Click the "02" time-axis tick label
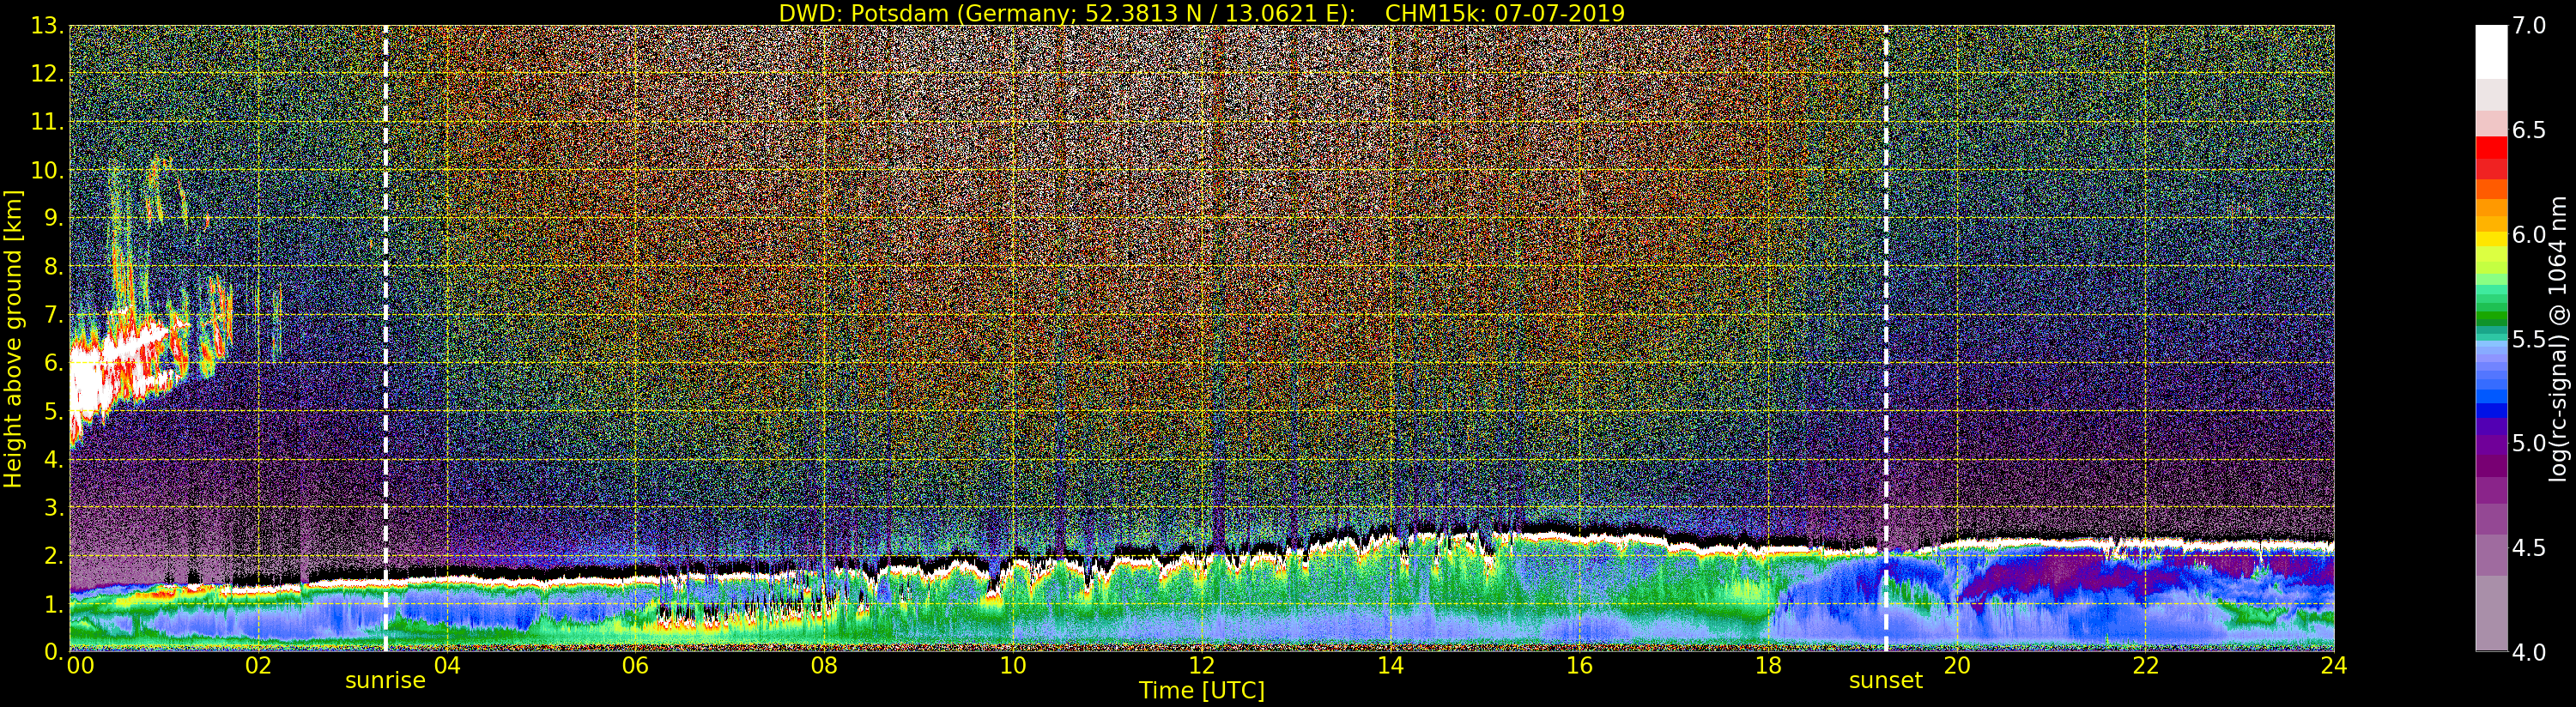Viewport: 2576px width, 707px height. pyautogui.click(x=258, y=665)
